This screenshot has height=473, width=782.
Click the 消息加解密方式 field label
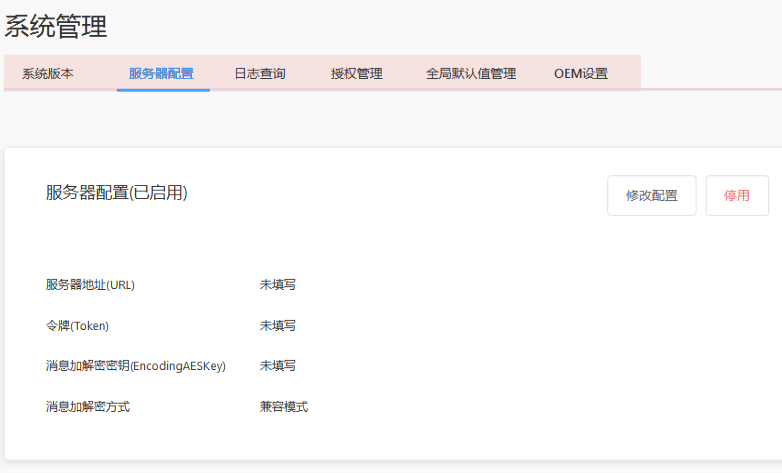click(x=88, y=407)
